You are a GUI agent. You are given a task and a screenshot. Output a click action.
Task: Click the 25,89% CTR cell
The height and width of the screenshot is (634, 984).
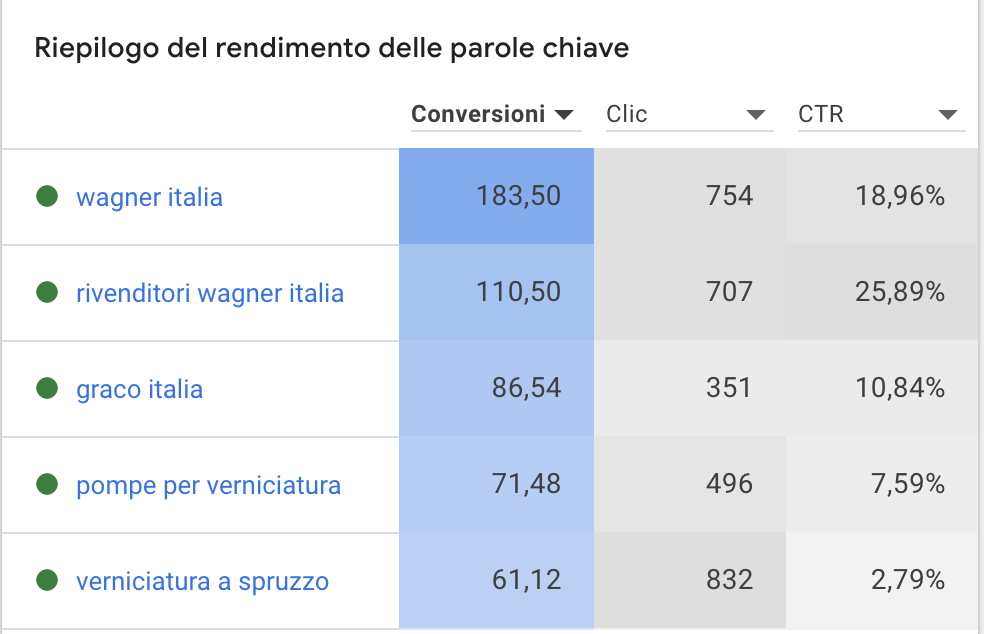(x=882, y=292)
